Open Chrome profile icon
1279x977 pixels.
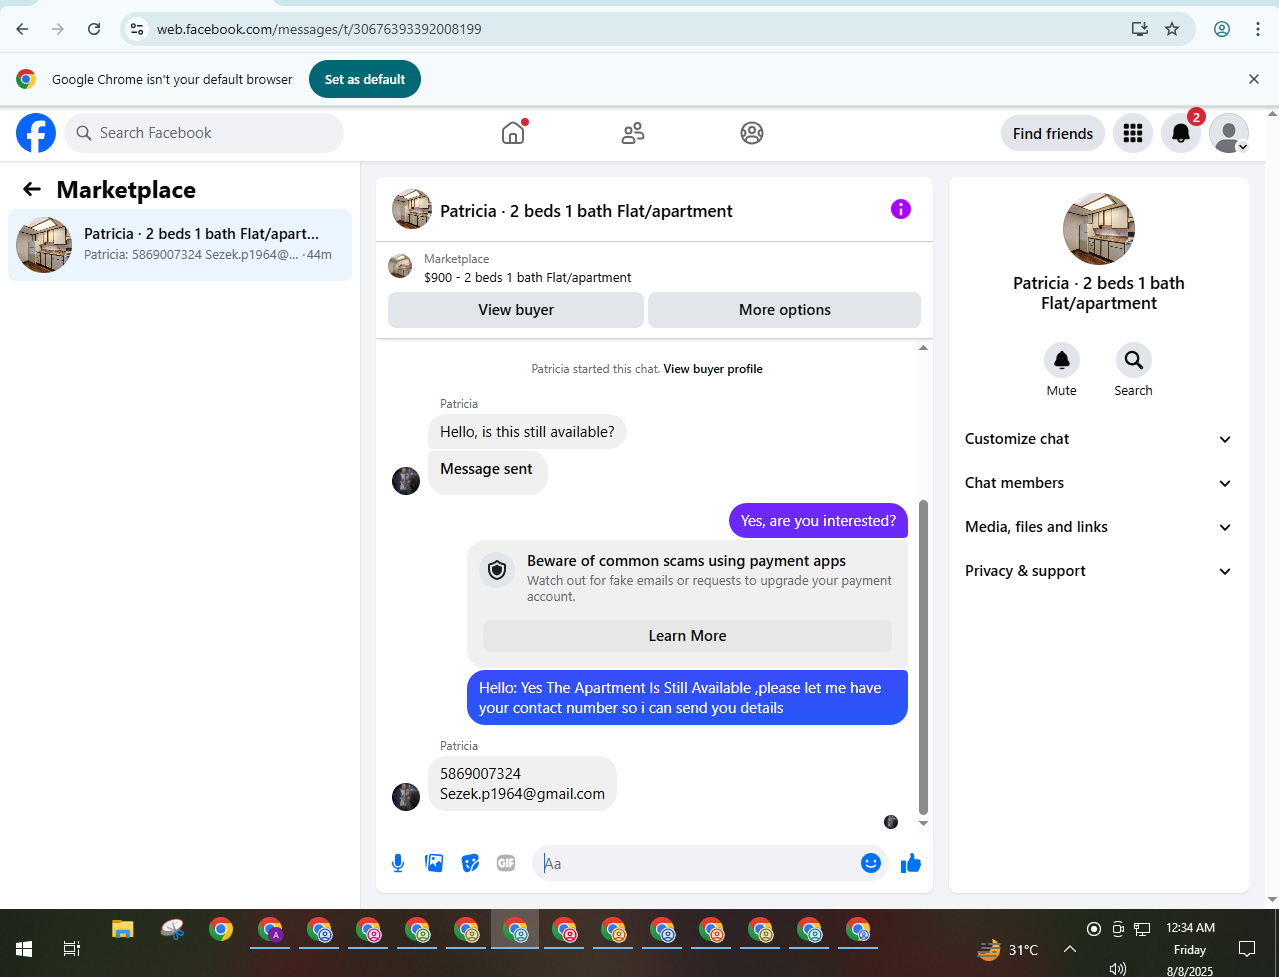click(1222, 29)
